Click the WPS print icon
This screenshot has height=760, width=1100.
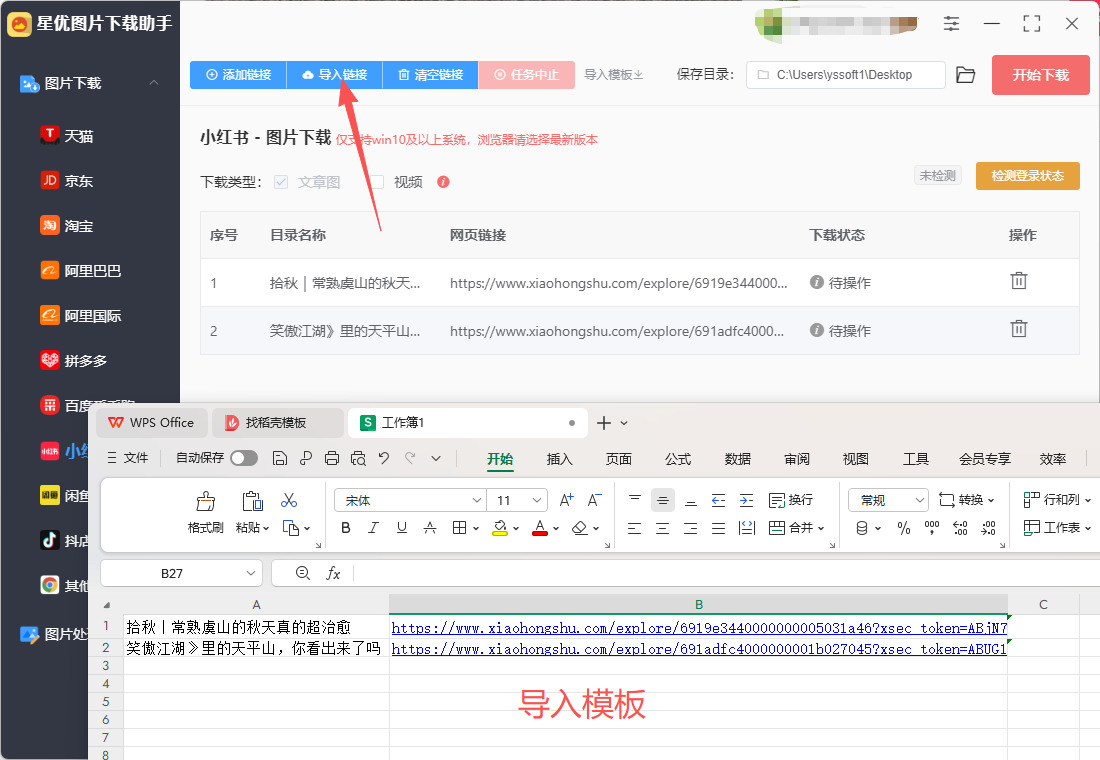click(332, 458)
